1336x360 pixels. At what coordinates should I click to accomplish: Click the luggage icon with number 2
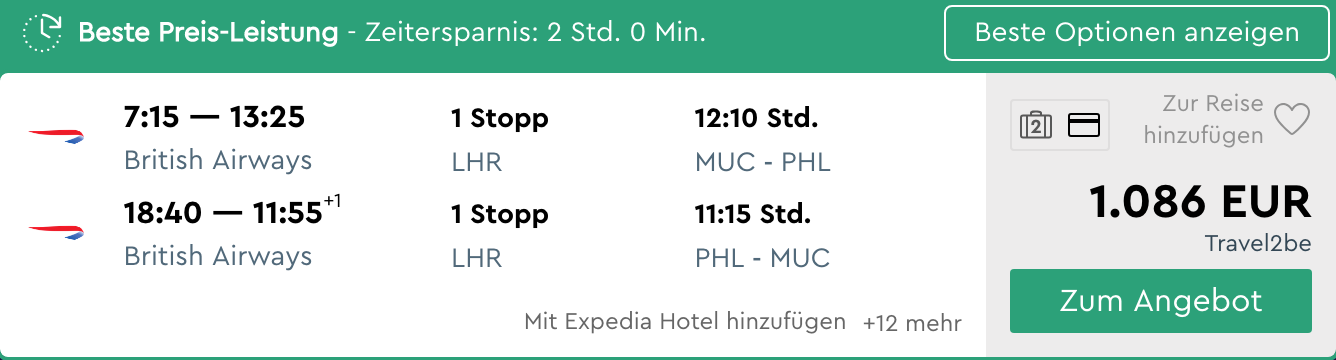click(1036, 126)
